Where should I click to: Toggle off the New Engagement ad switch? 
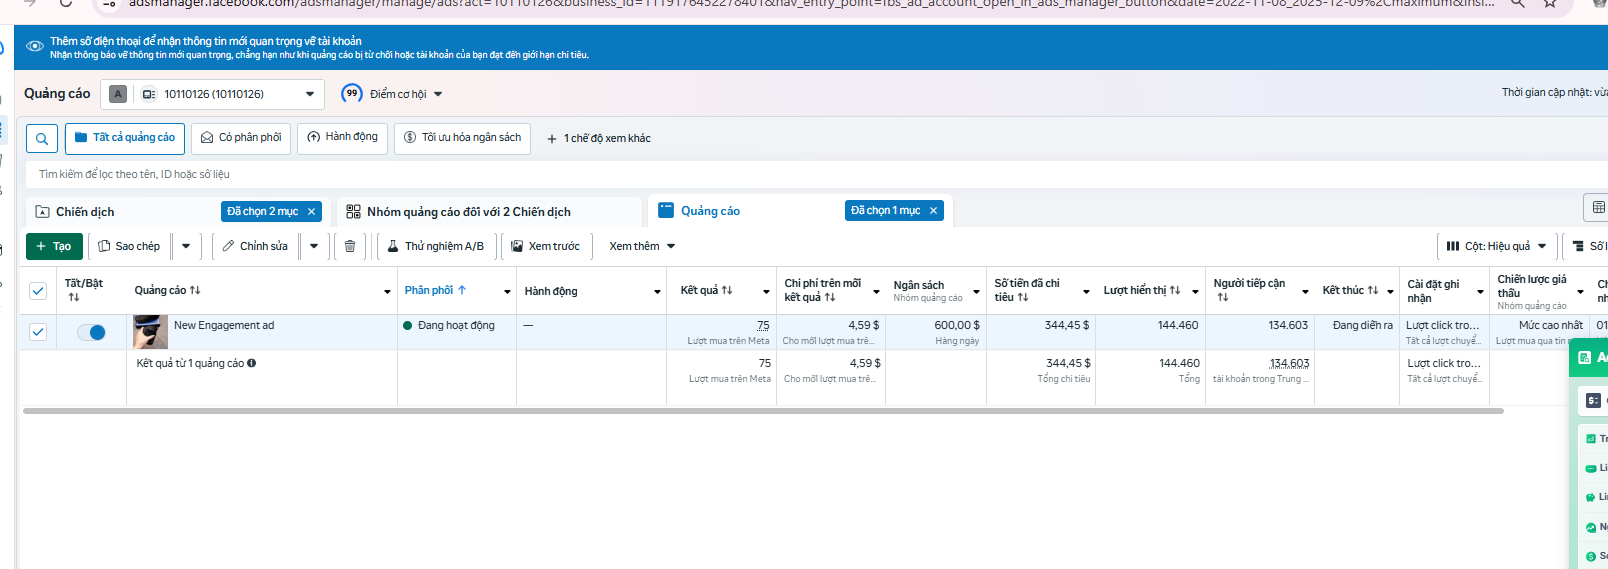pyautogui.click(x=91, y=332)
